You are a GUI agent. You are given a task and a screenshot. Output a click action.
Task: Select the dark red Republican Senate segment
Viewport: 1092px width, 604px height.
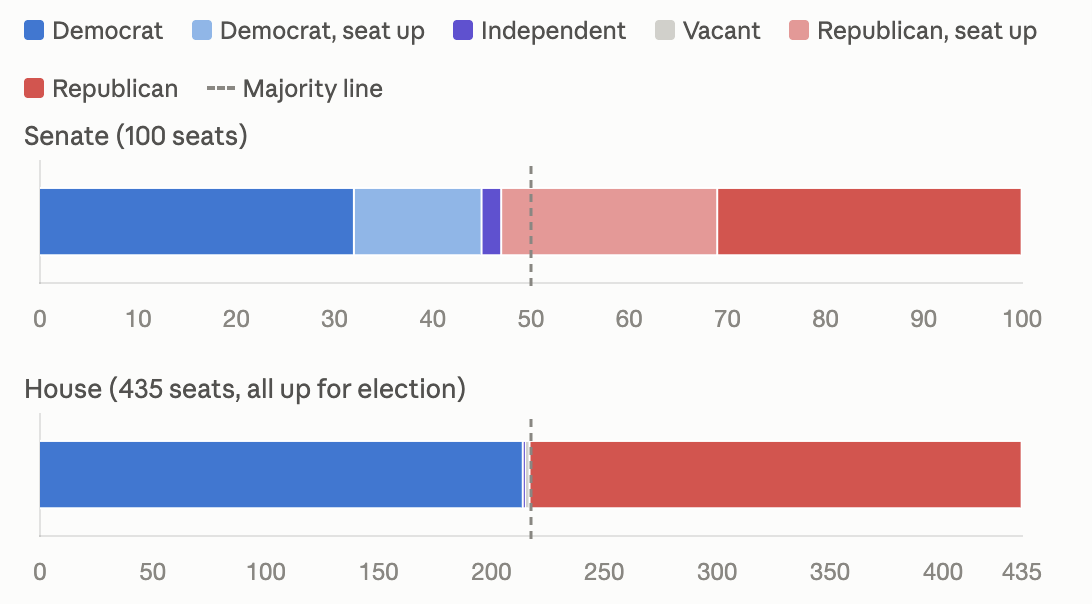869,222
